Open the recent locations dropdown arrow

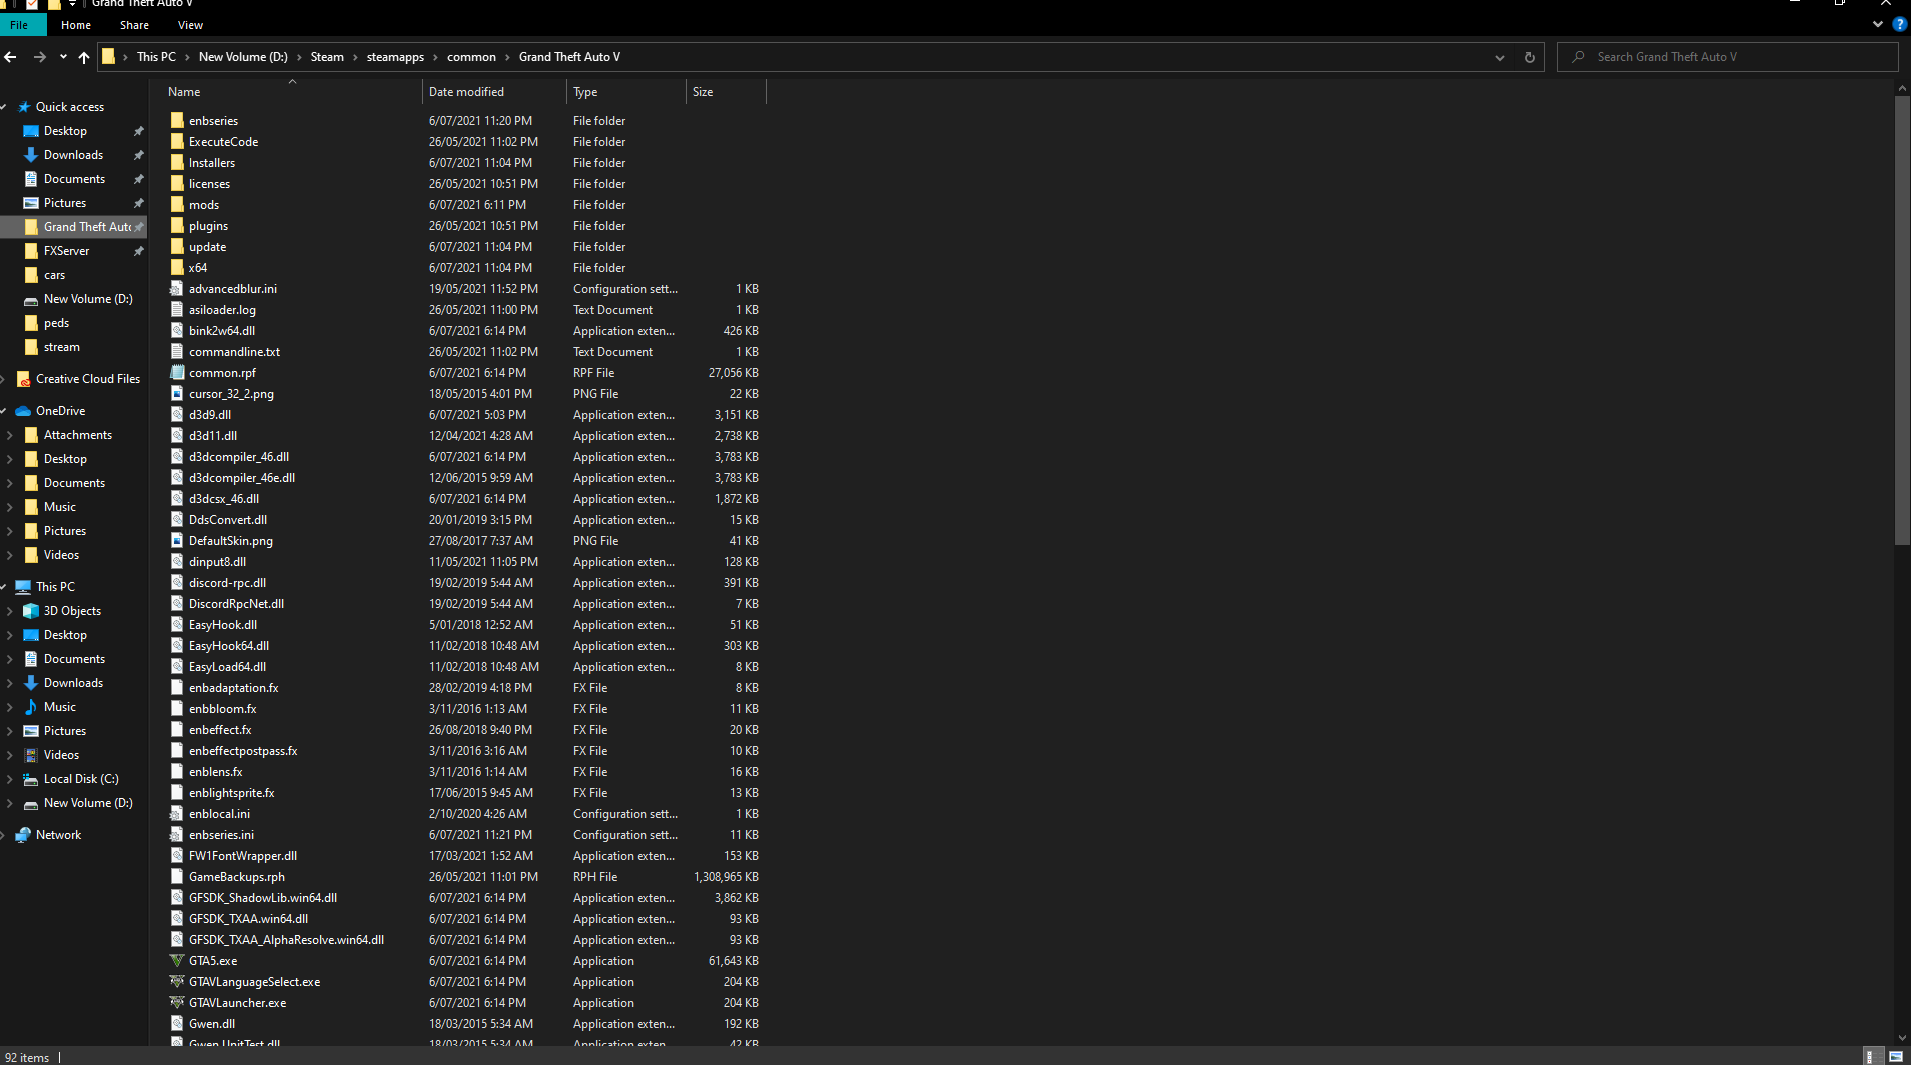click(63, 57)
